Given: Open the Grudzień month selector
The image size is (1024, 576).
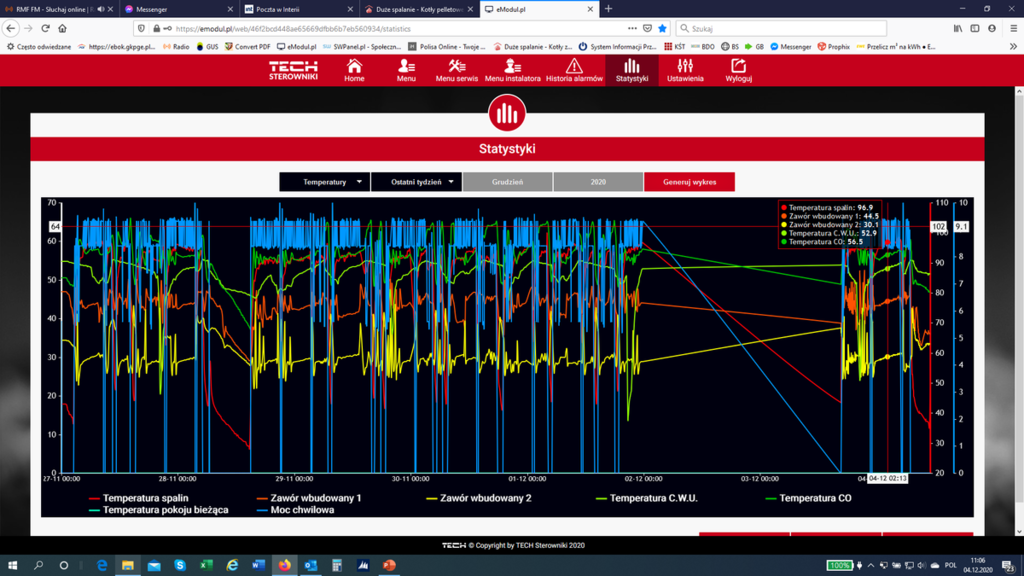Looking at the screenshot, I should pyautogui.click(x=507, y=182).
